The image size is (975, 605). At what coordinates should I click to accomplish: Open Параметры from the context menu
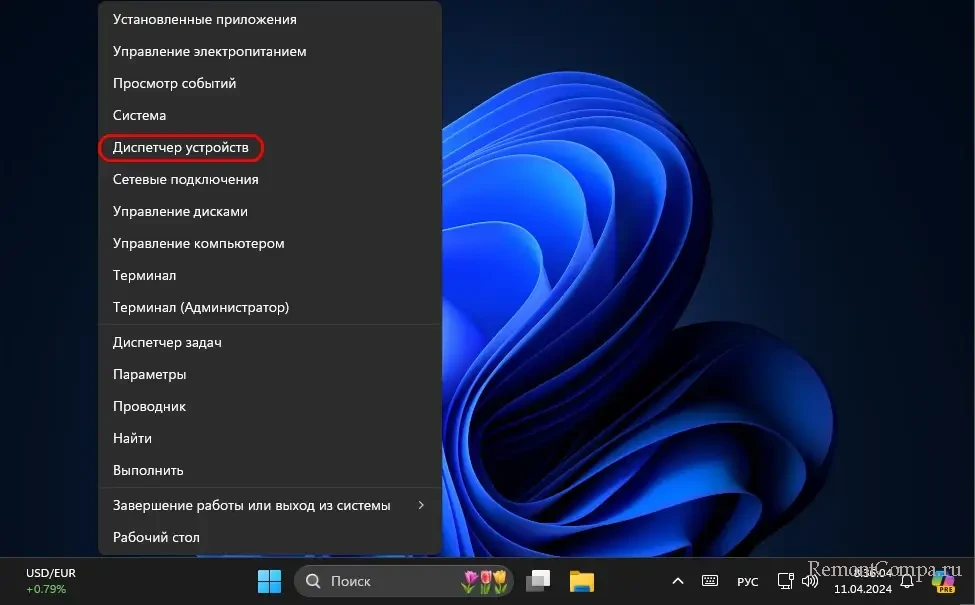pyautogui.click(x=150, y=375)
